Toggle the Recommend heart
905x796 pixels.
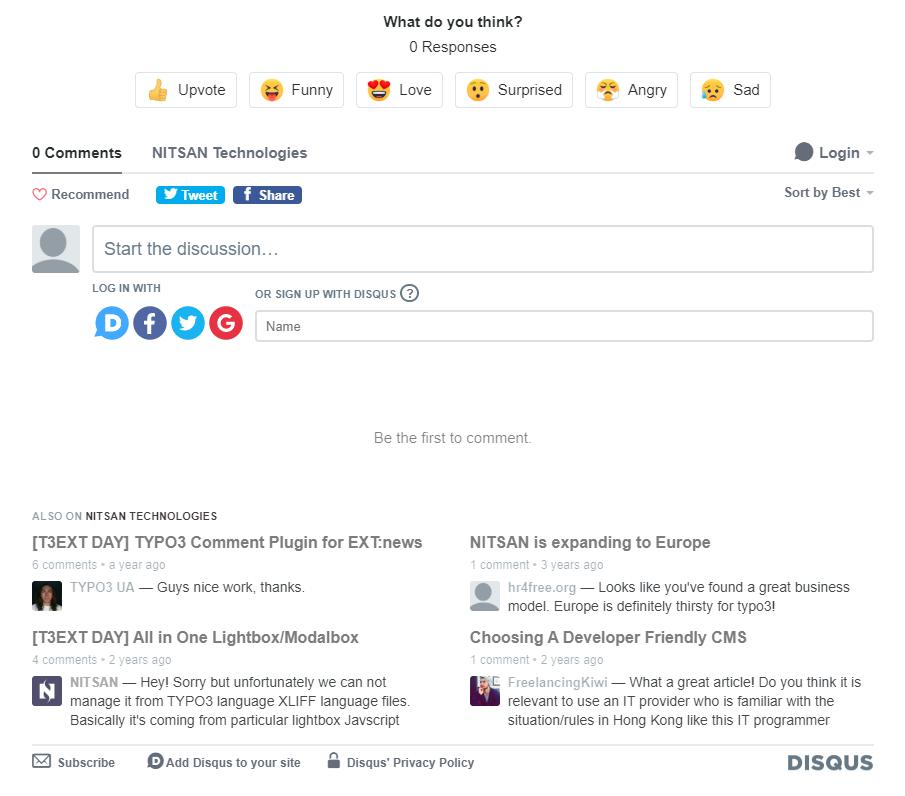40,194
